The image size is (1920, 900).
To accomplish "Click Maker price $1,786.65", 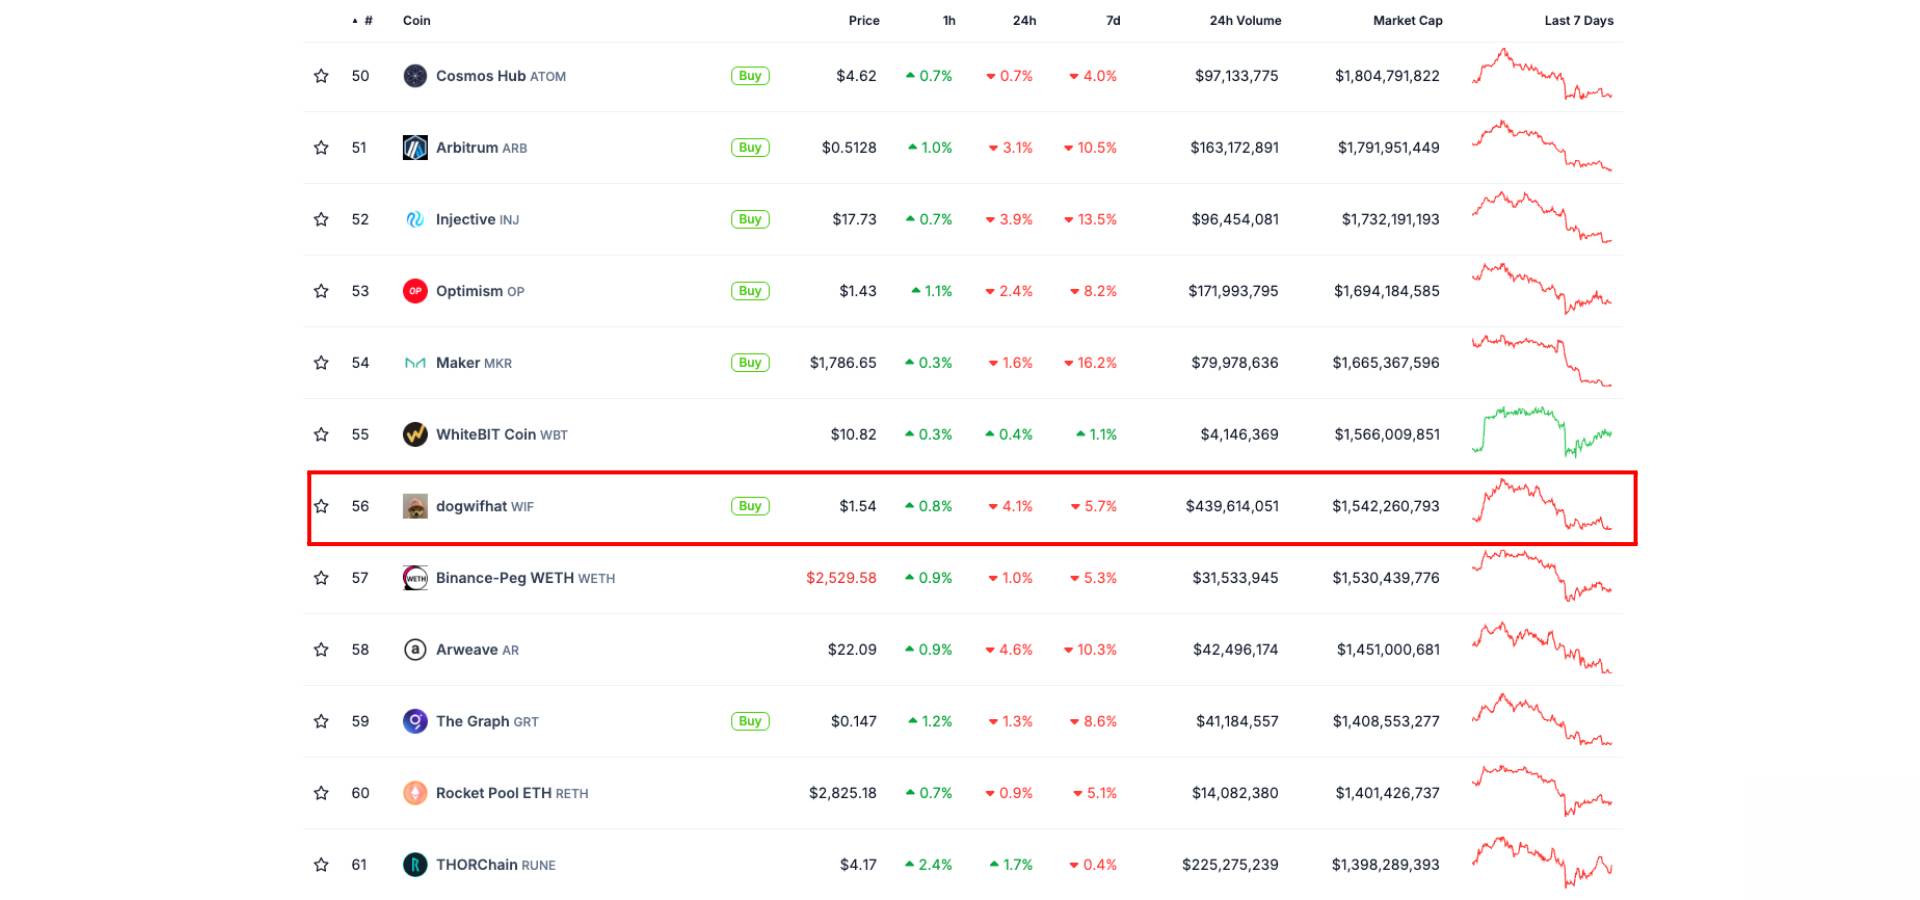I will tap(843, 363).
